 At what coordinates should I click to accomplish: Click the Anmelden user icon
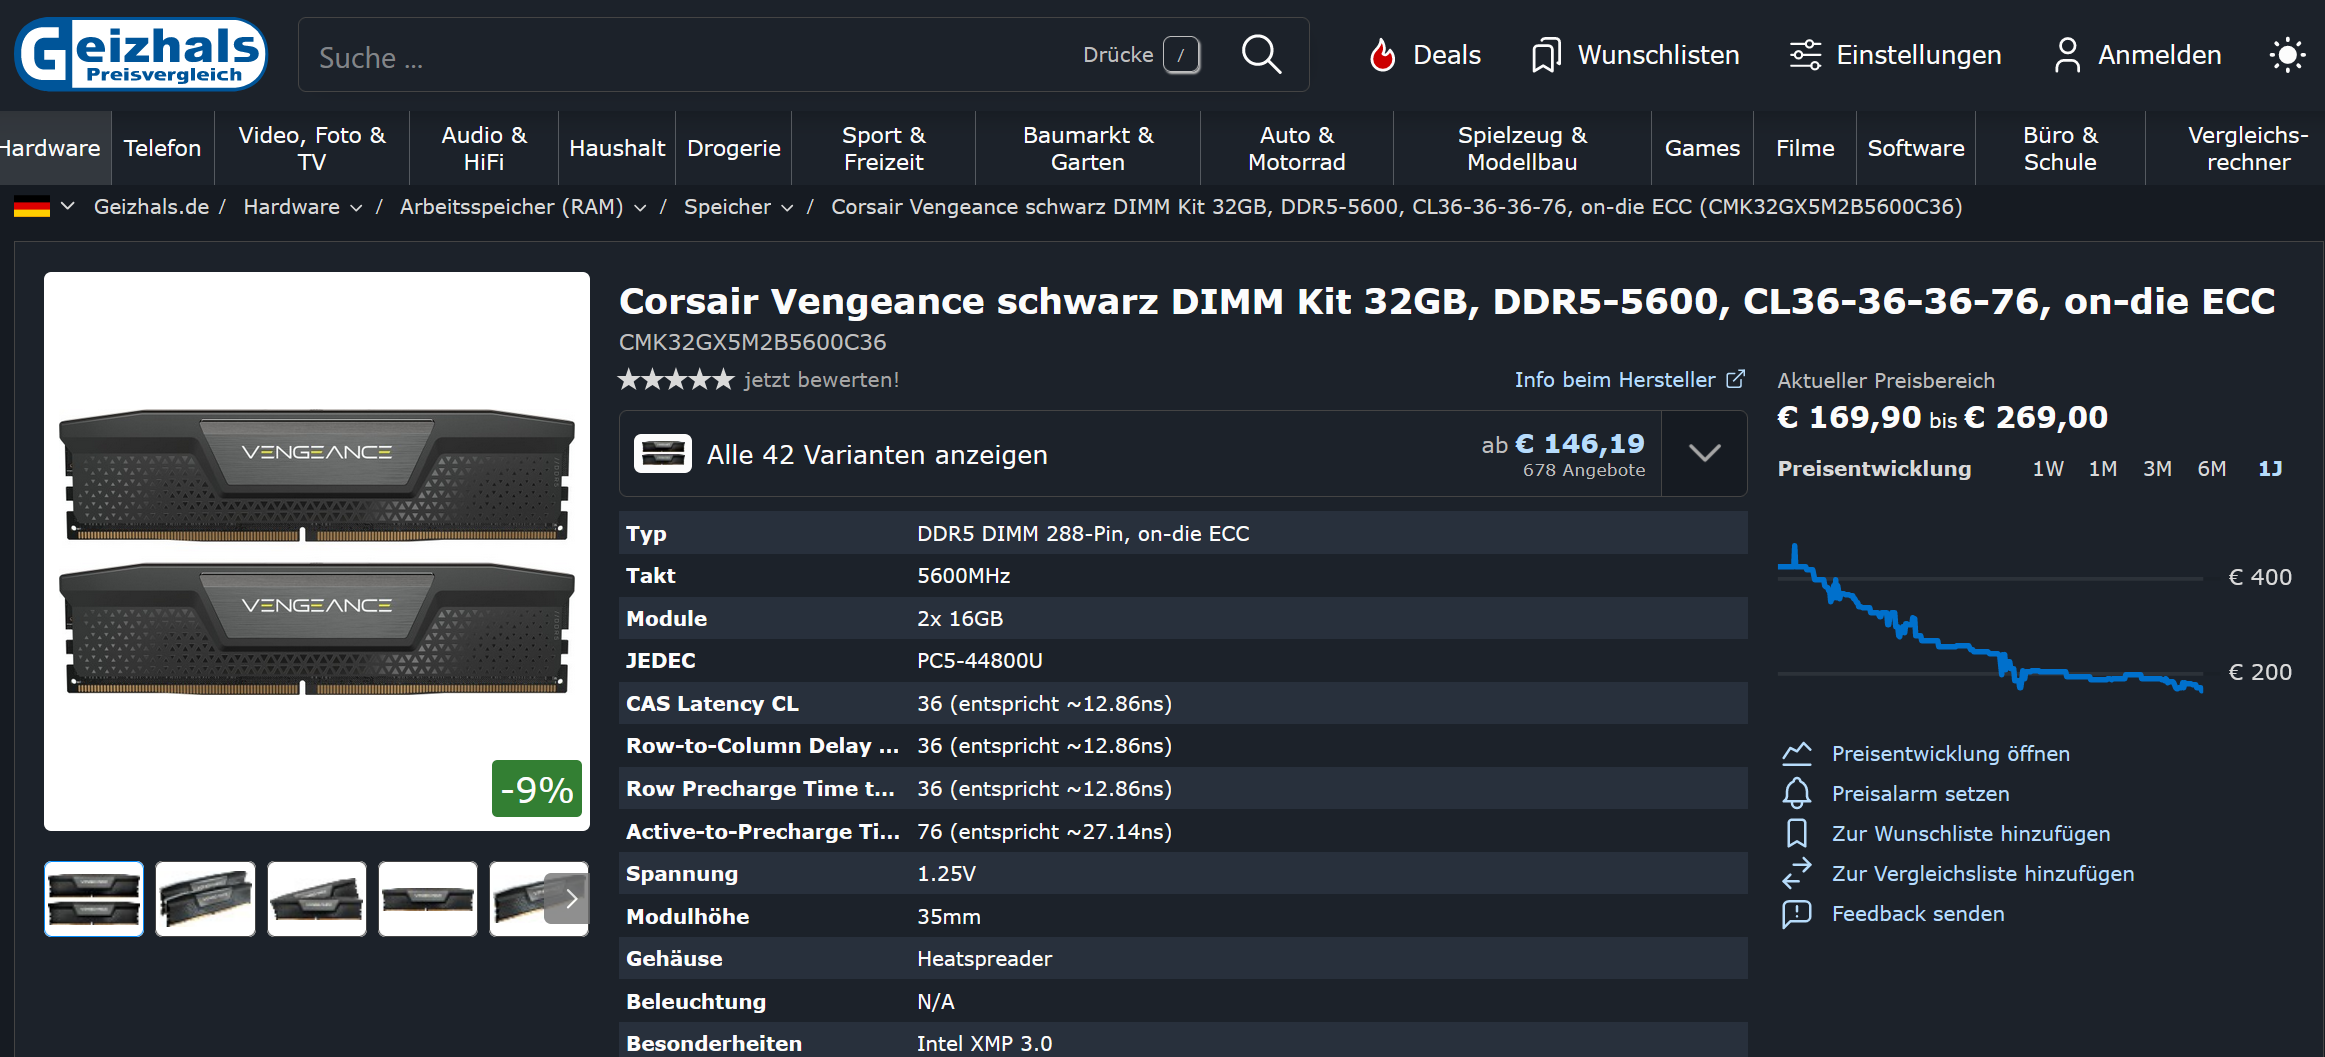pyautogui.click(x=2067, y=55)
